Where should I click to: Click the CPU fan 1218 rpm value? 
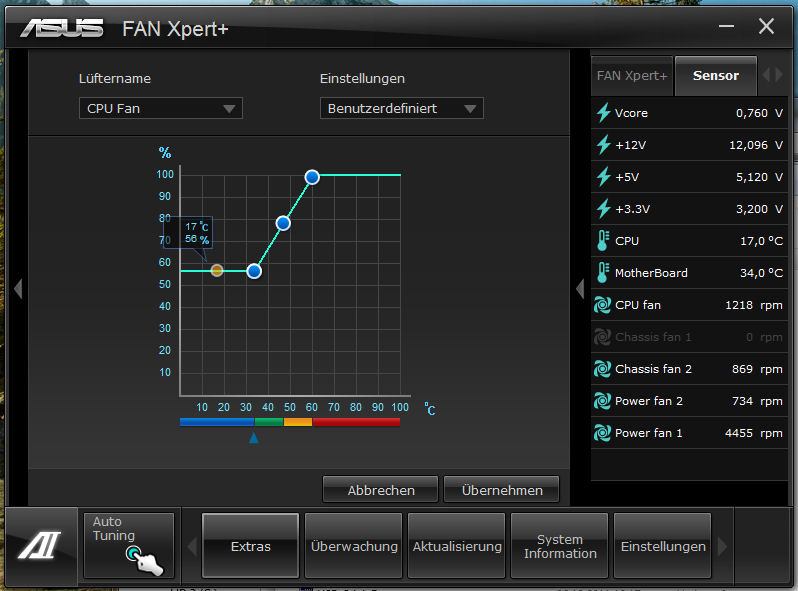click(754, 305)
